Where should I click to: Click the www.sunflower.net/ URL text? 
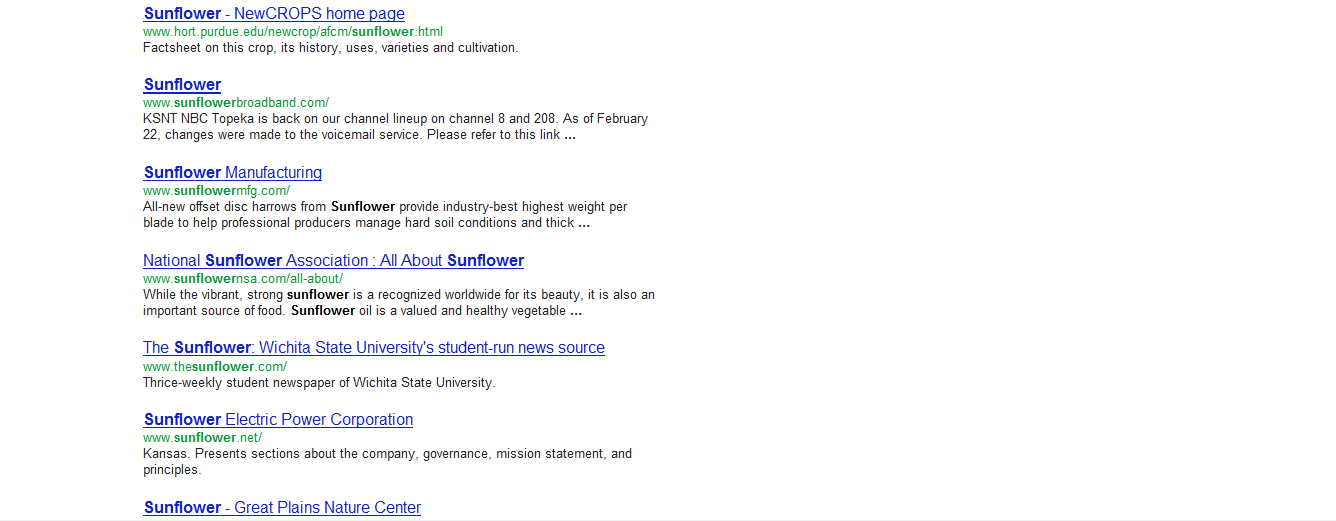[x=202, y=438]
